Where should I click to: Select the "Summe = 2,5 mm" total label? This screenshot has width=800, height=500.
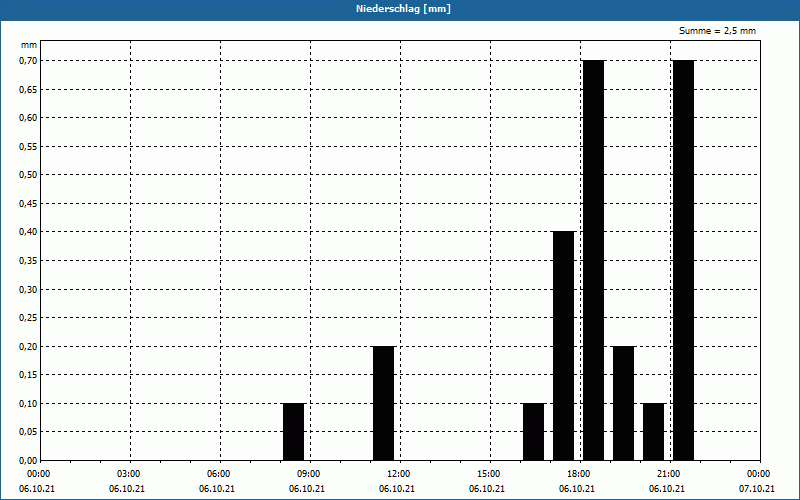pyautogui.click(x=717, y=31)
